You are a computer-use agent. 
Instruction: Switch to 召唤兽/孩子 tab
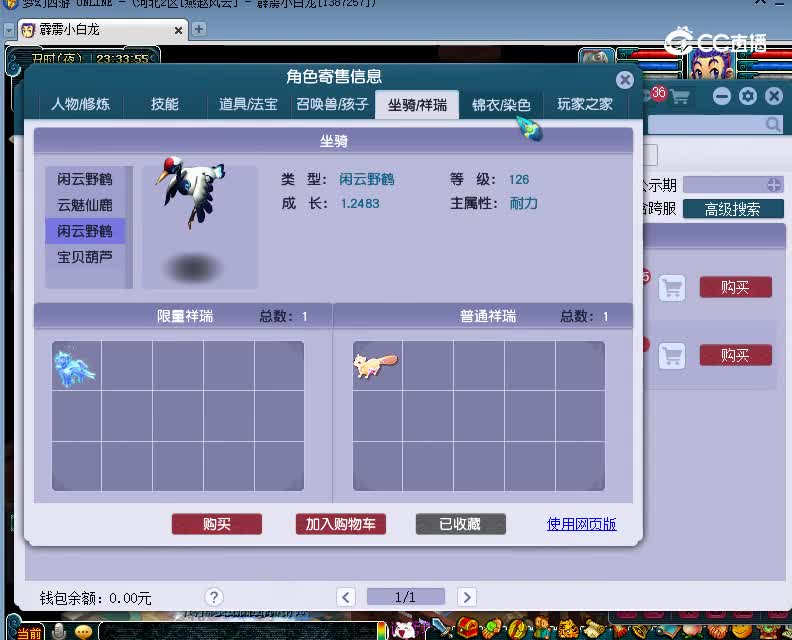click(332, 105)
